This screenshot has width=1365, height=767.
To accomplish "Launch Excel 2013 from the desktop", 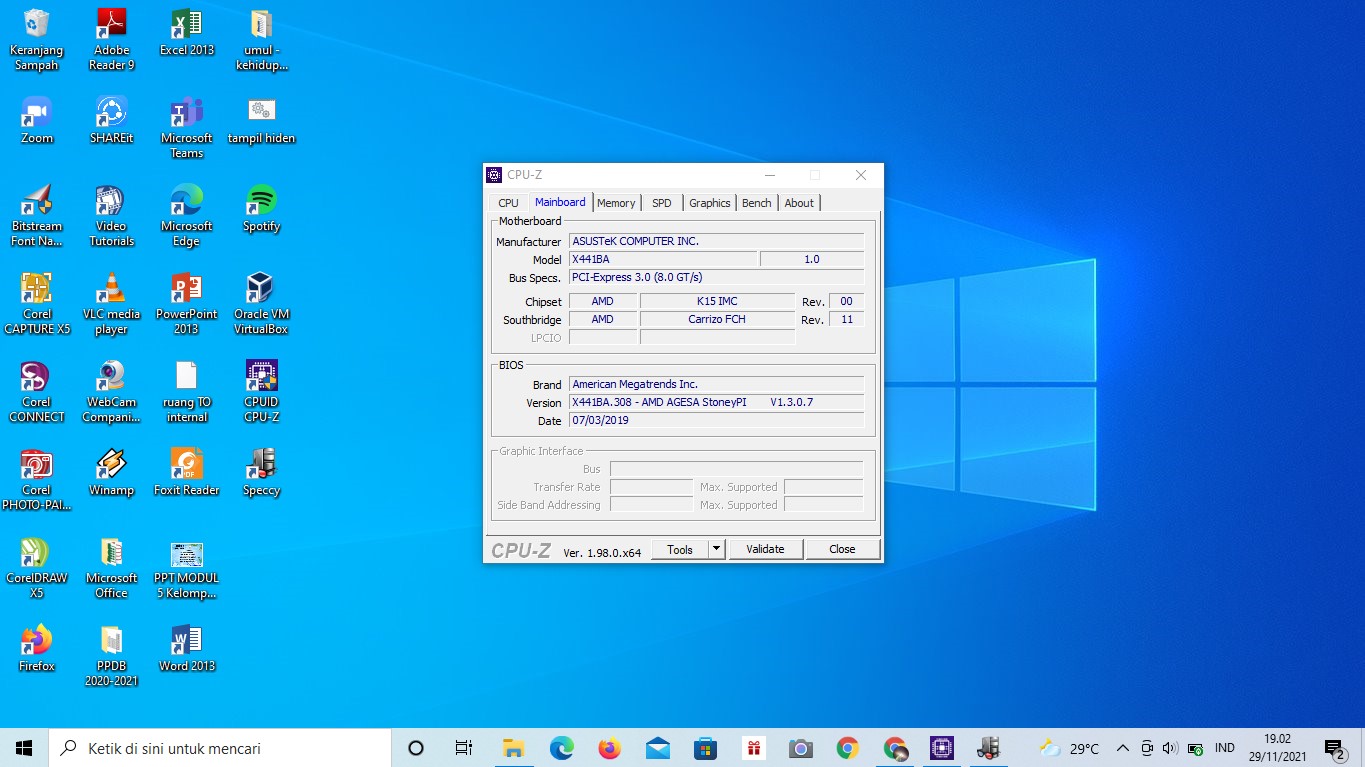I will [187, 33].
